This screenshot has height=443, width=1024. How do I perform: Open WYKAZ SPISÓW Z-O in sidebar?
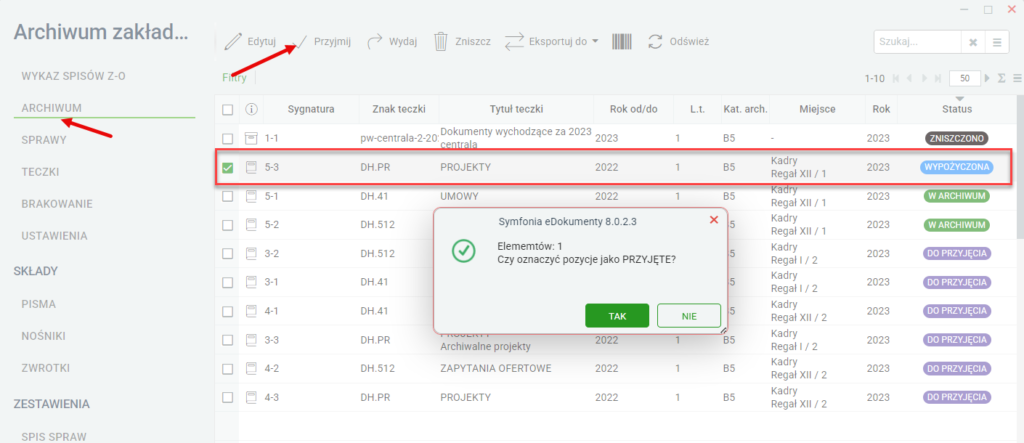pyautogui.click(x=73, y=76)
